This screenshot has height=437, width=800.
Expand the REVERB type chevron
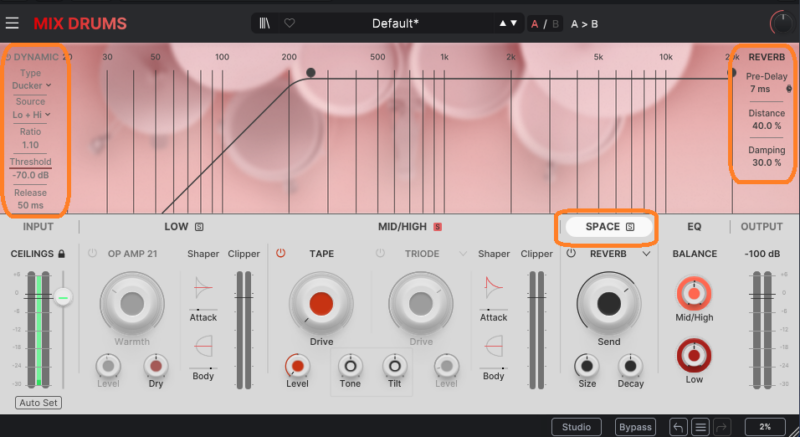[x=647, y=254]
